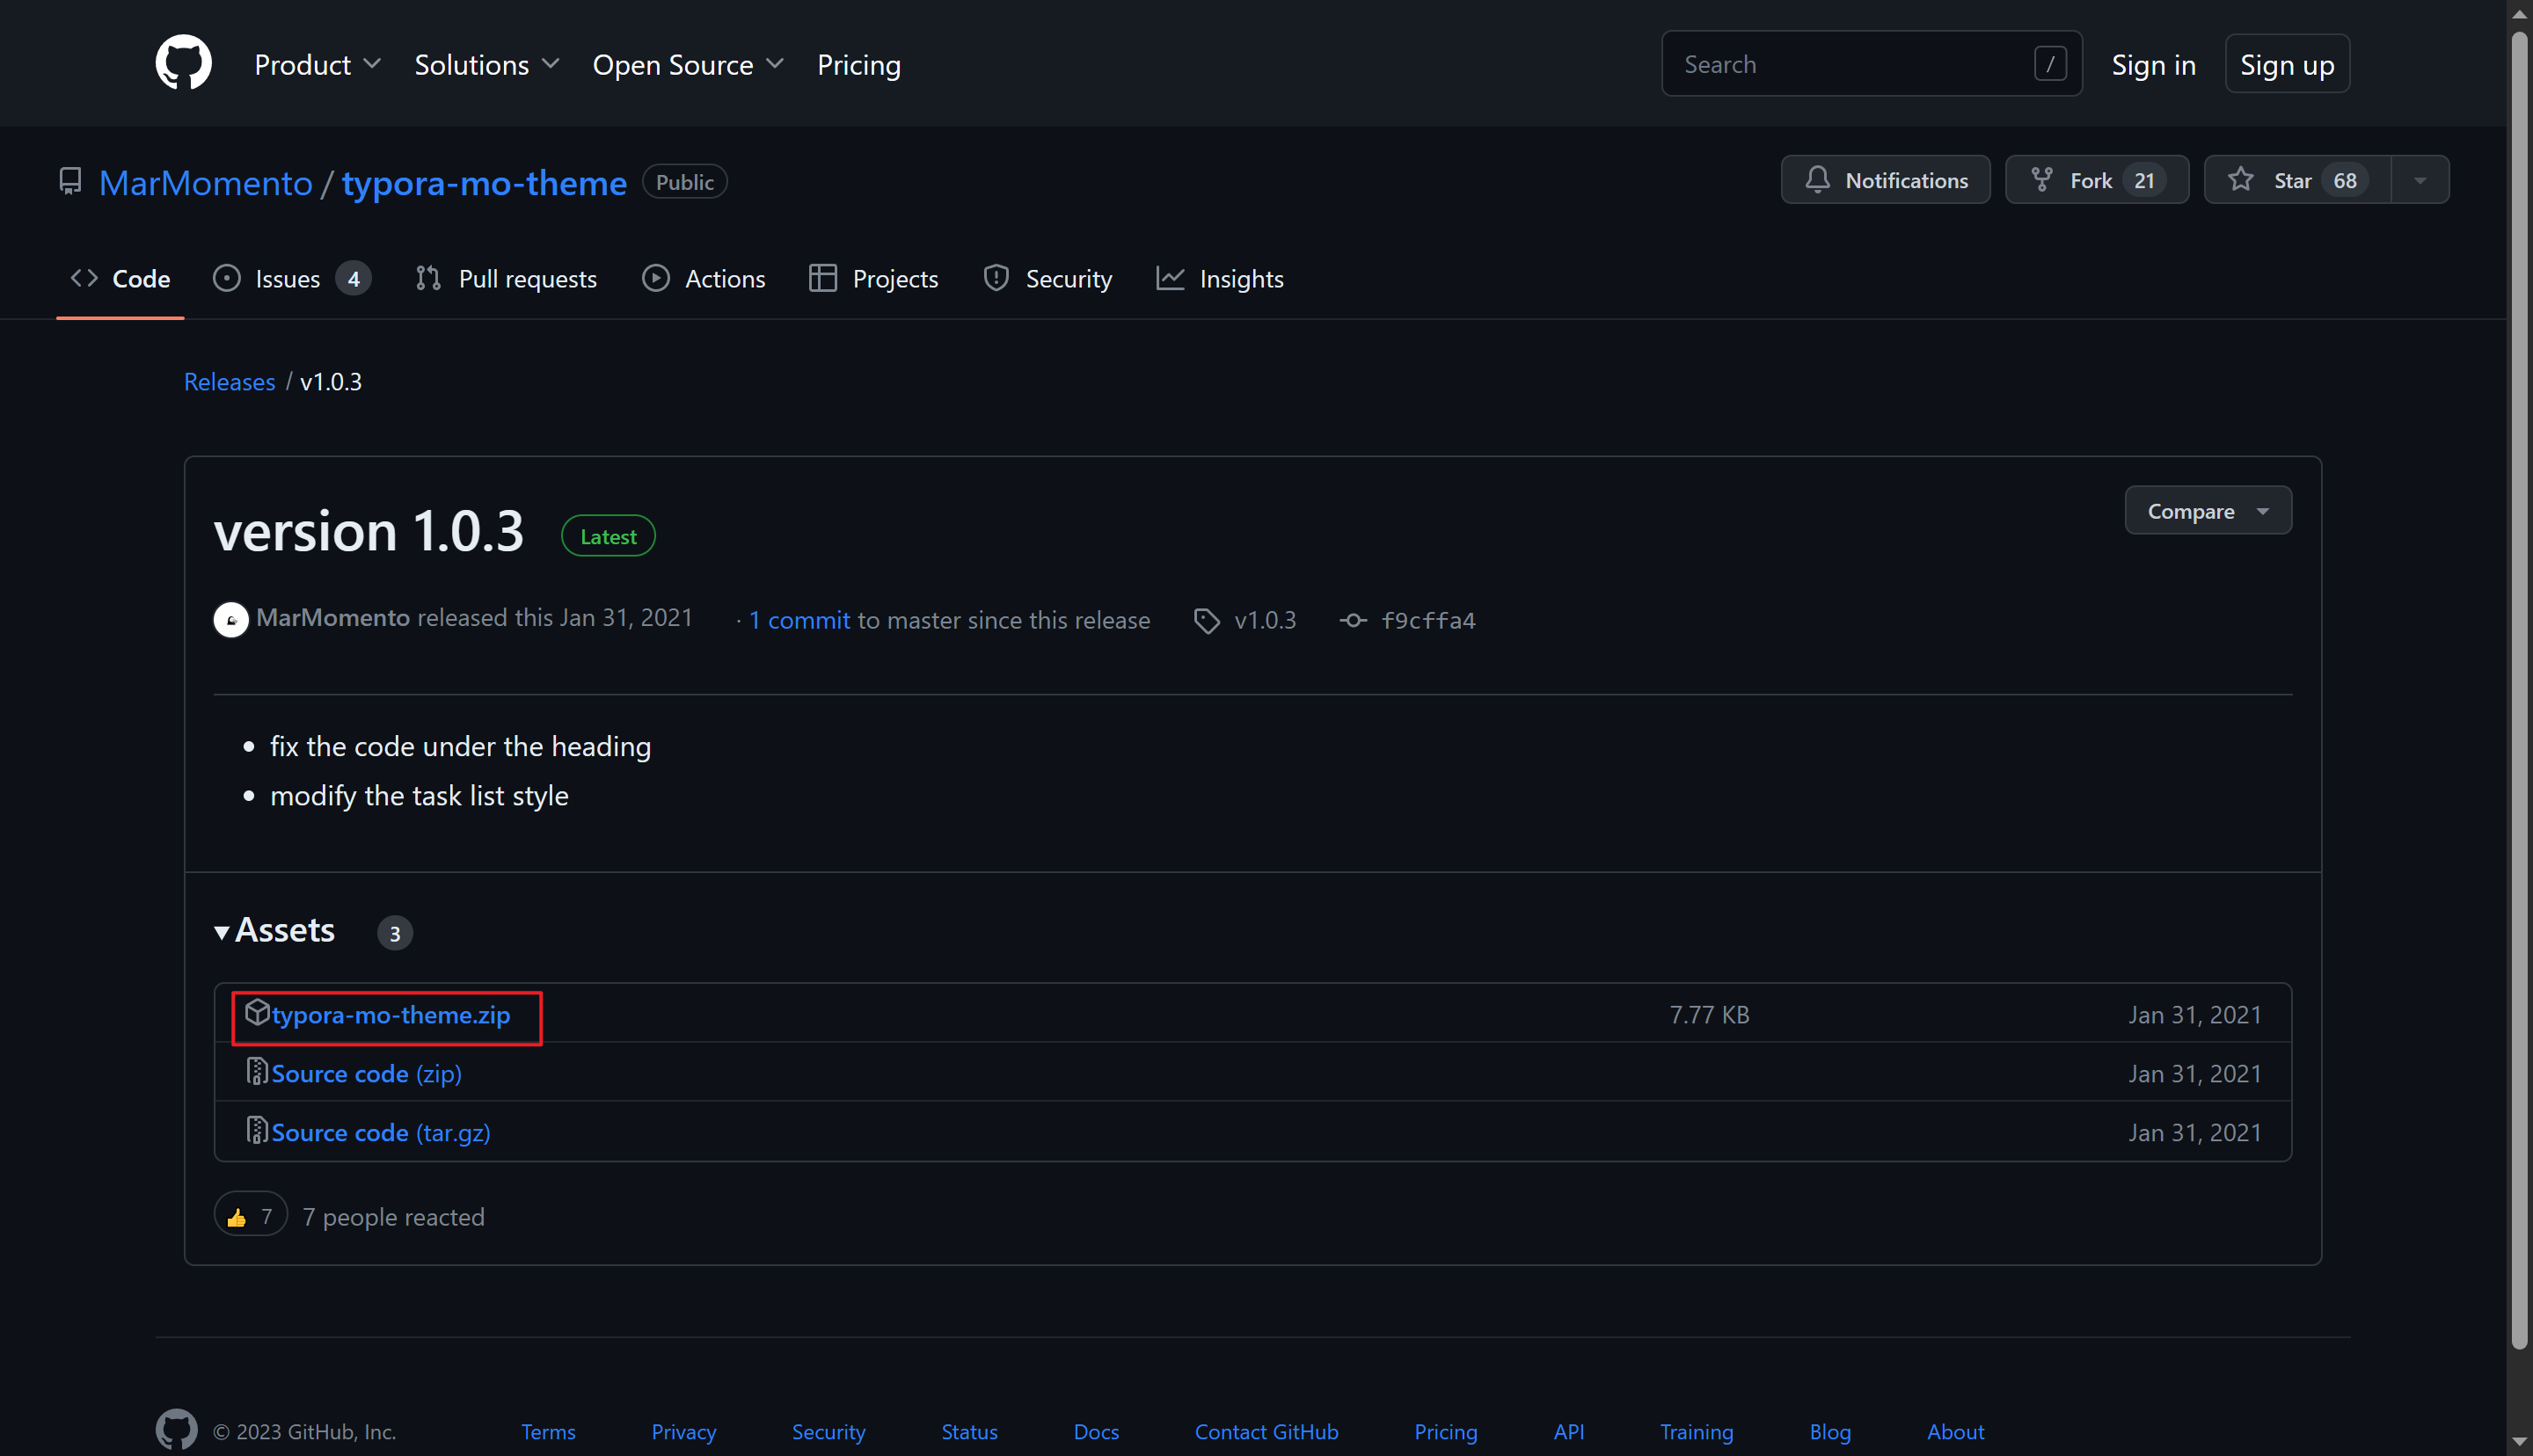The width and height of the screenshot is (2533, 1456).
Task: Click the file icon beside Source code (zip)
Action: click(x=257, y=1071)
